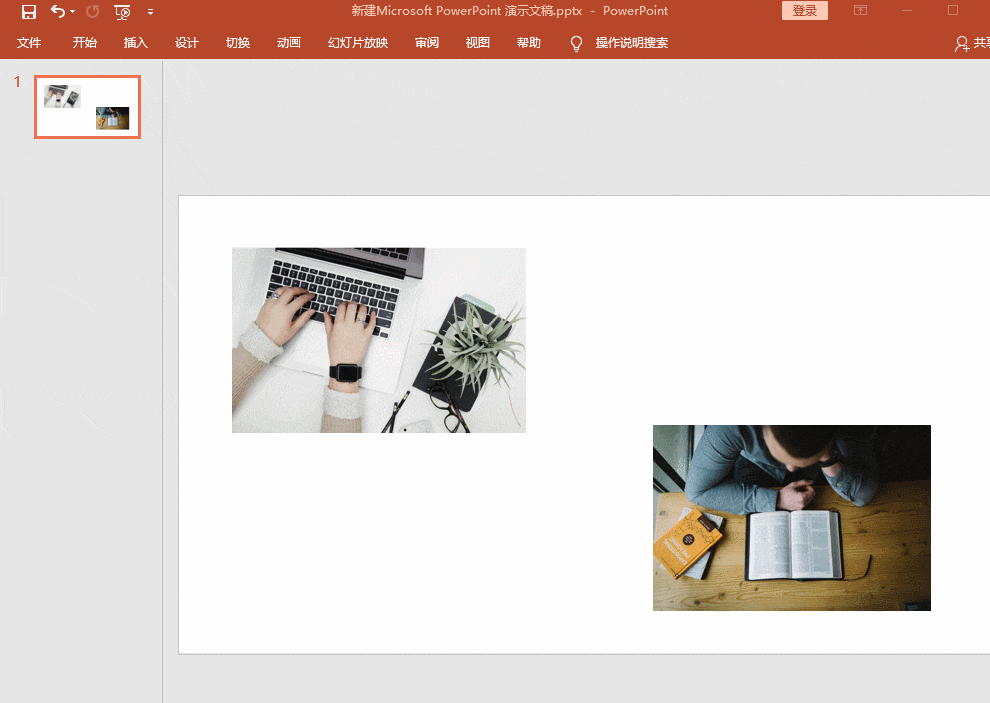Screen dimensions: 990x703
Task: Switch to the 视图 tab
Action: pyautogui.click(x=478, y=42)
